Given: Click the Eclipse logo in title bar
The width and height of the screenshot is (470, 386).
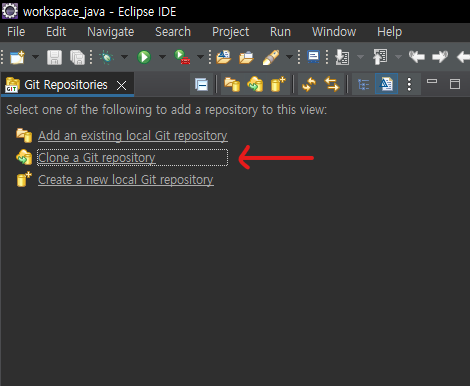Looking at the screenshot, I should [10, 11].
